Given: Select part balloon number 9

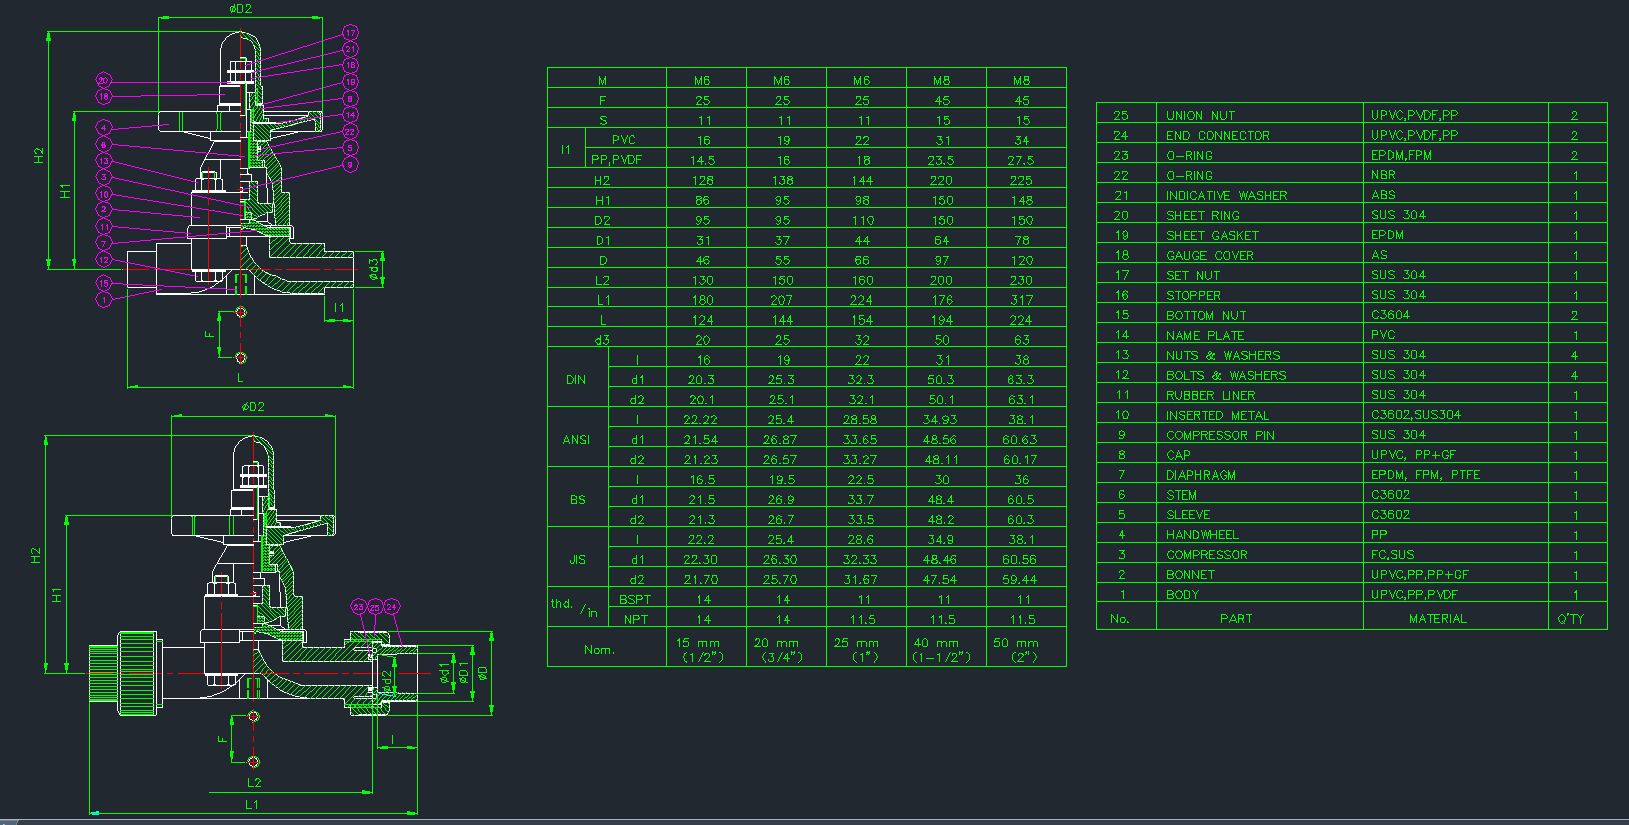Looking at the screenshot, I should coord(350,164).
